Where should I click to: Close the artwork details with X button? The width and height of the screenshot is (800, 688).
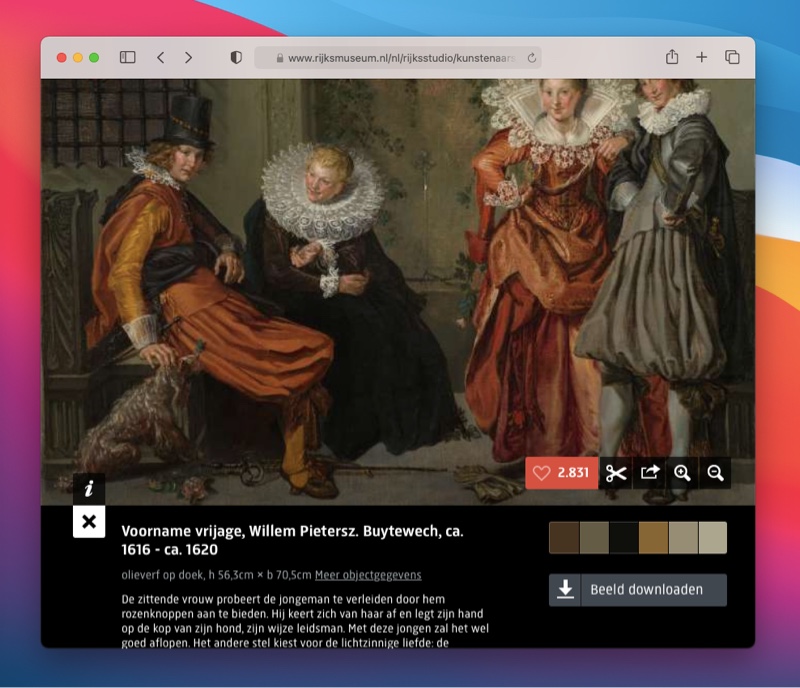(89, 522)
